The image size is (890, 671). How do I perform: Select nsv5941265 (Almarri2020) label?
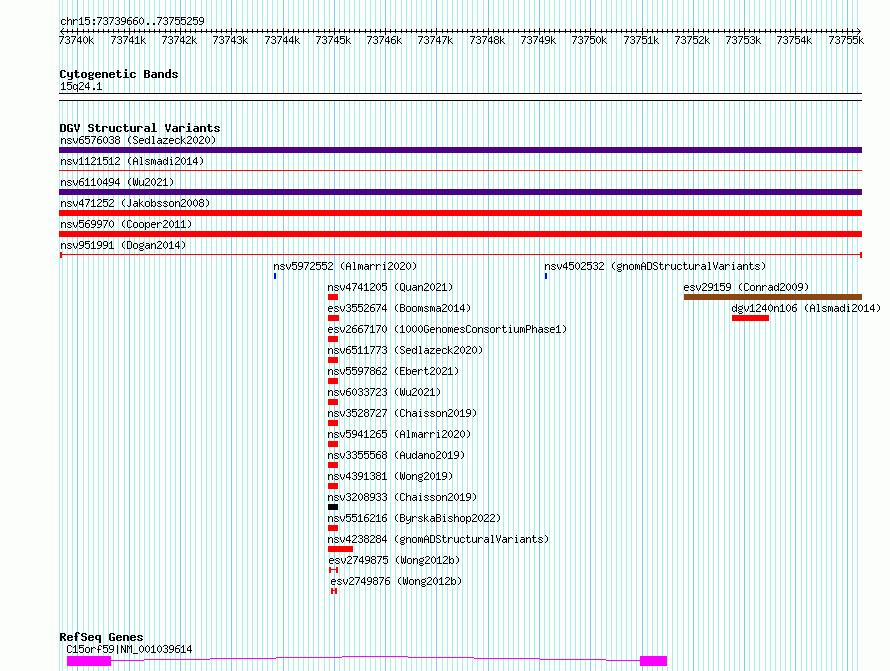point(400,434)
